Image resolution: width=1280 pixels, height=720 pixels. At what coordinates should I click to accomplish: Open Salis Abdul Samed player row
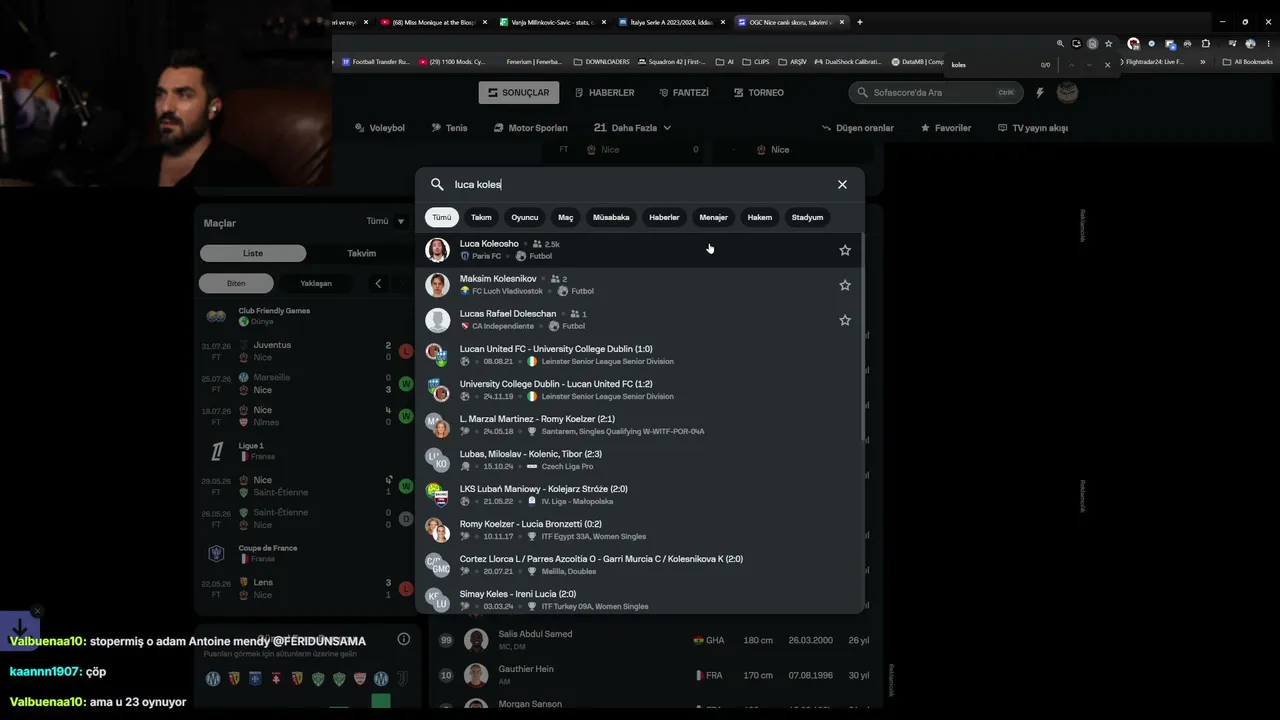pyautogui.click(x=655, y=640)
